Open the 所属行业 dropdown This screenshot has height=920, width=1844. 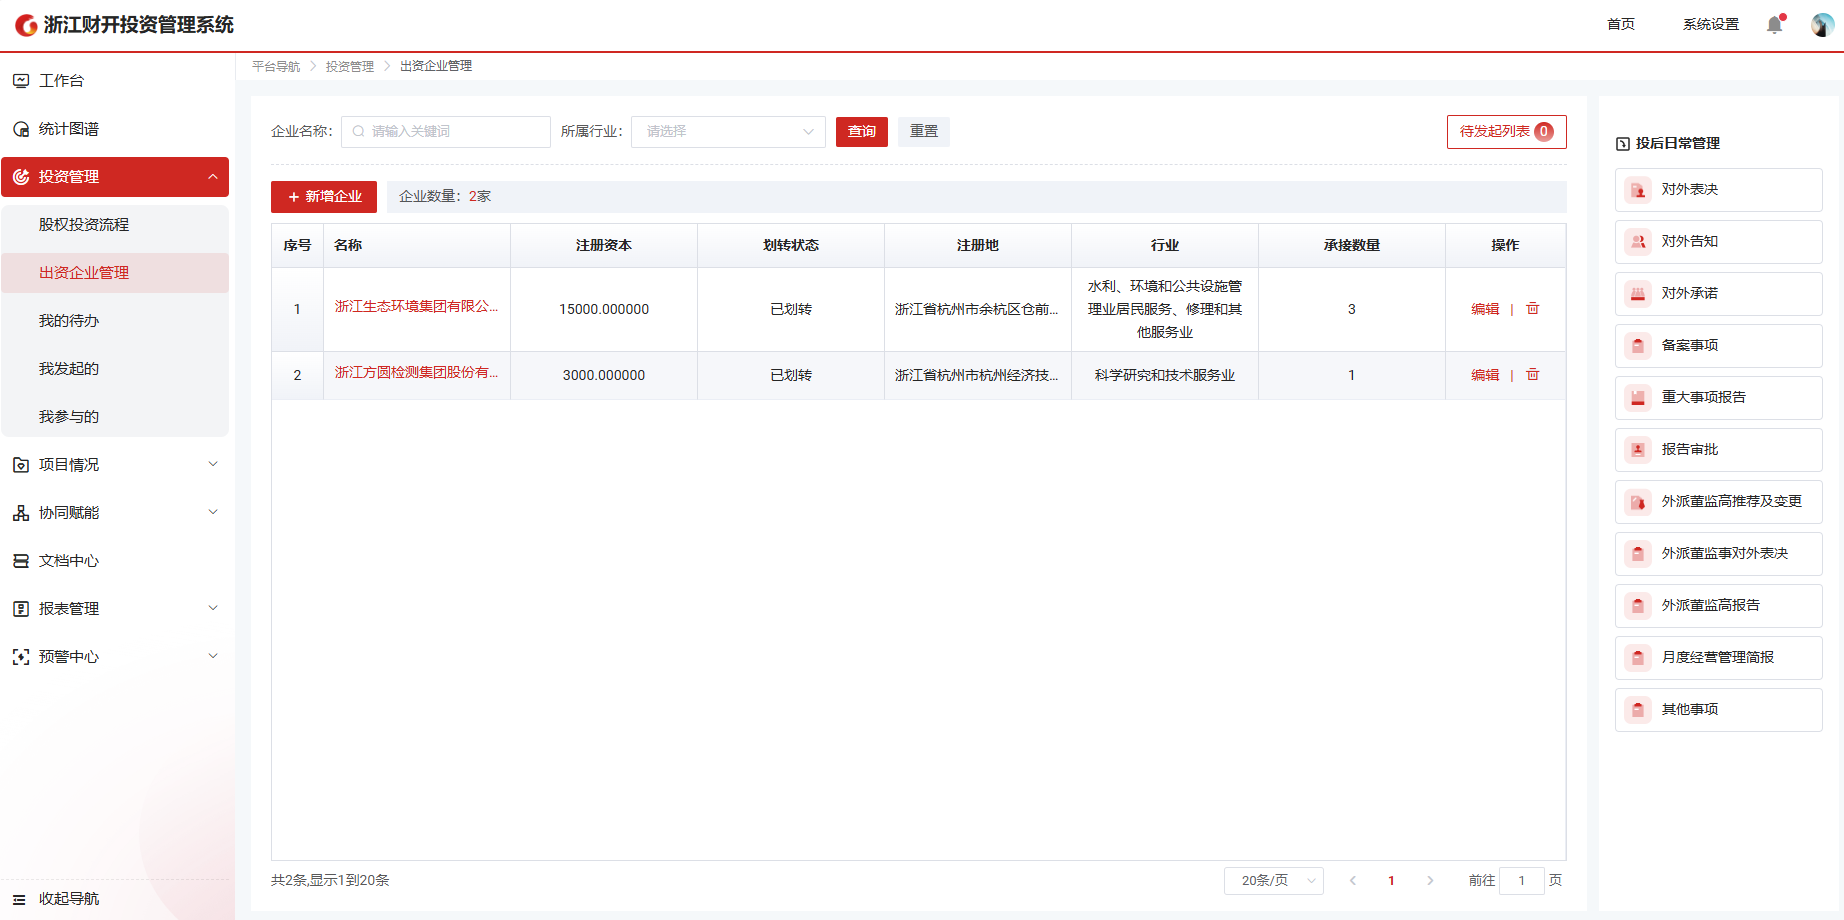(x=728, y=132)
